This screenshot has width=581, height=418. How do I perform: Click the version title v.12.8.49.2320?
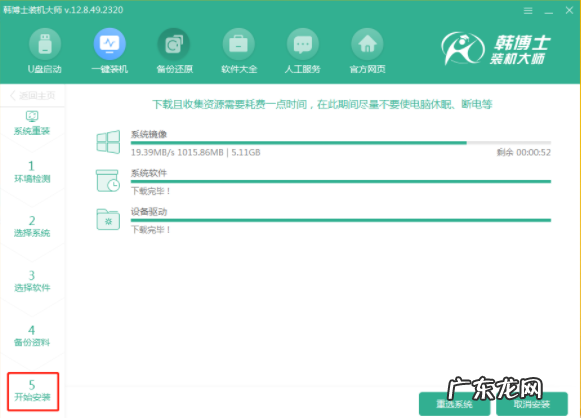pos(94,10)
